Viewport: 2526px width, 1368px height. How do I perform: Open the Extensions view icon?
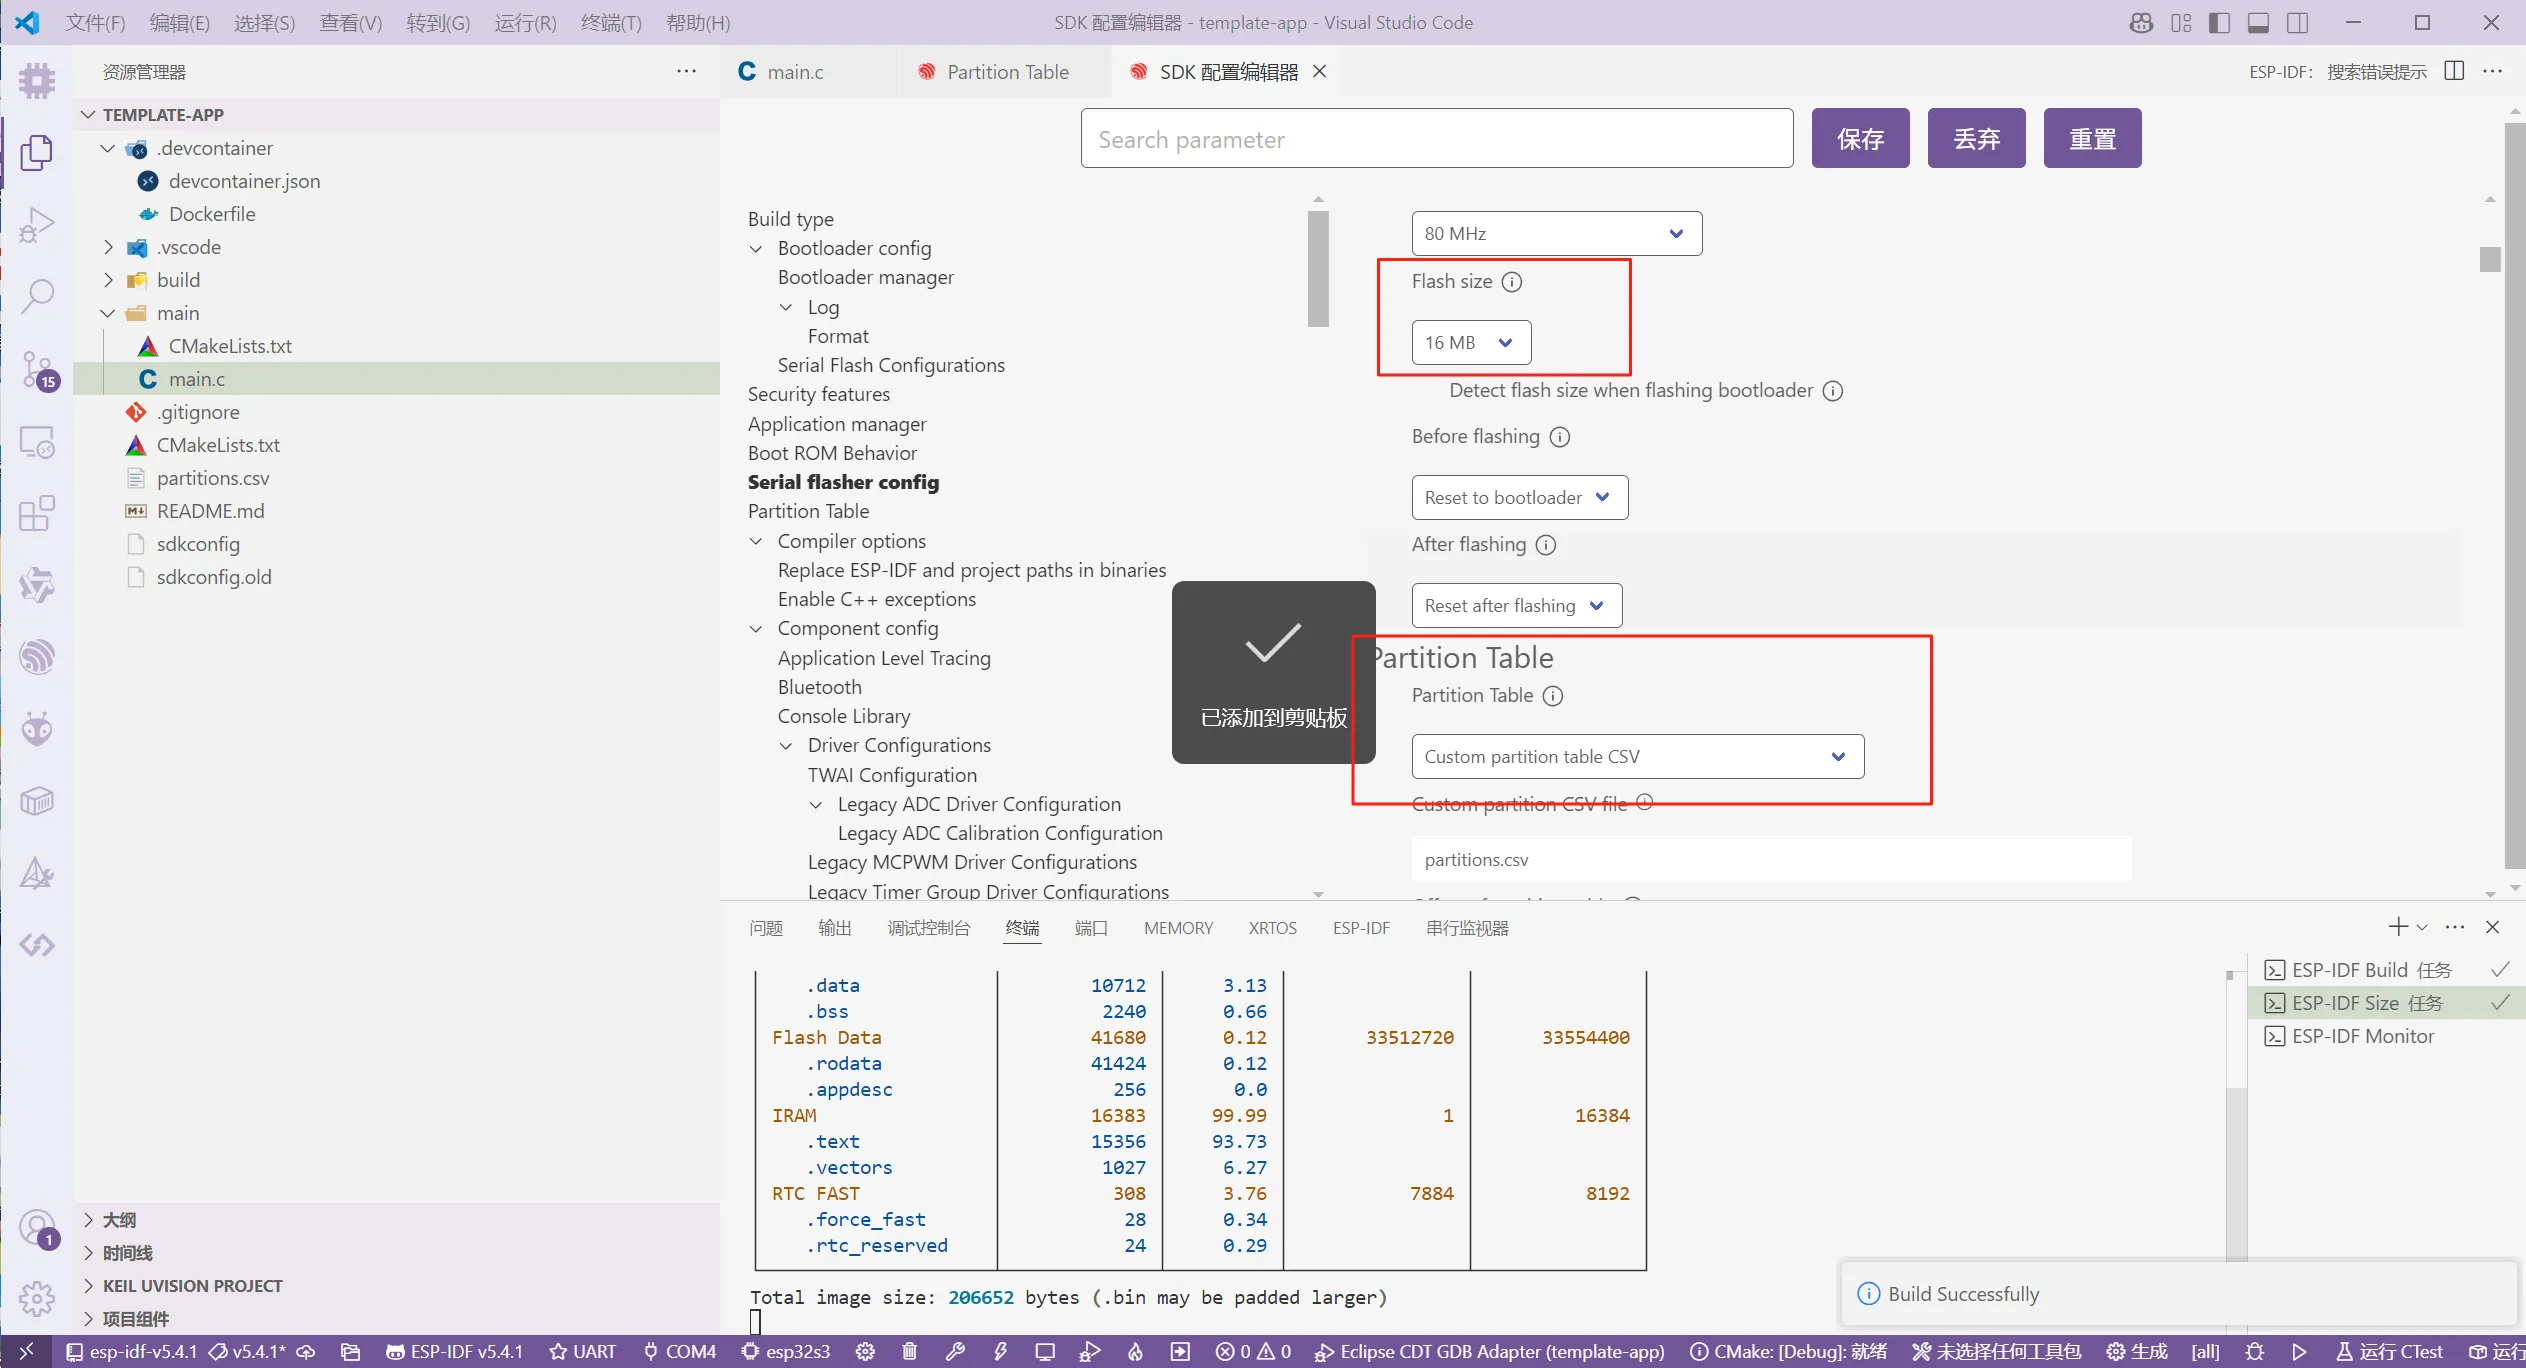coord(37,514)
